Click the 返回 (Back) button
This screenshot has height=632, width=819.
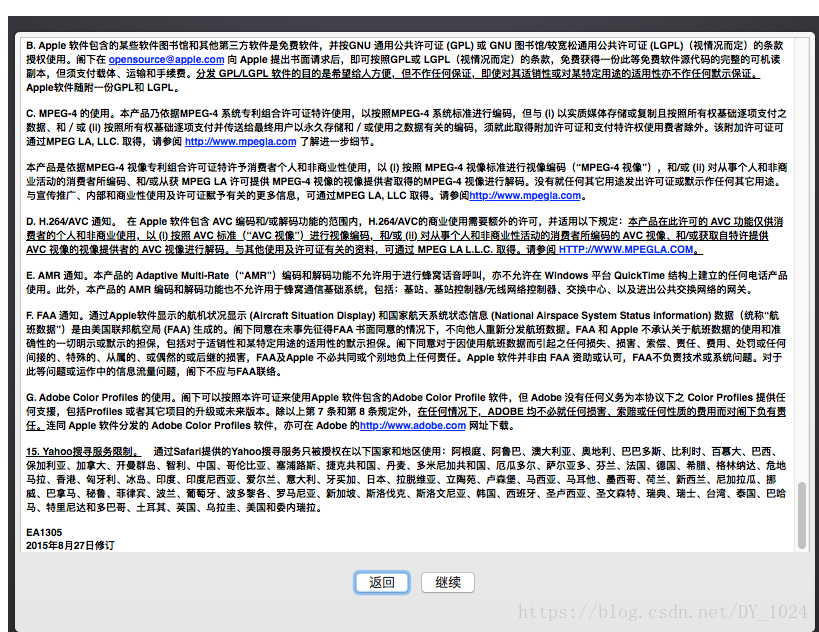pos(382,582)
